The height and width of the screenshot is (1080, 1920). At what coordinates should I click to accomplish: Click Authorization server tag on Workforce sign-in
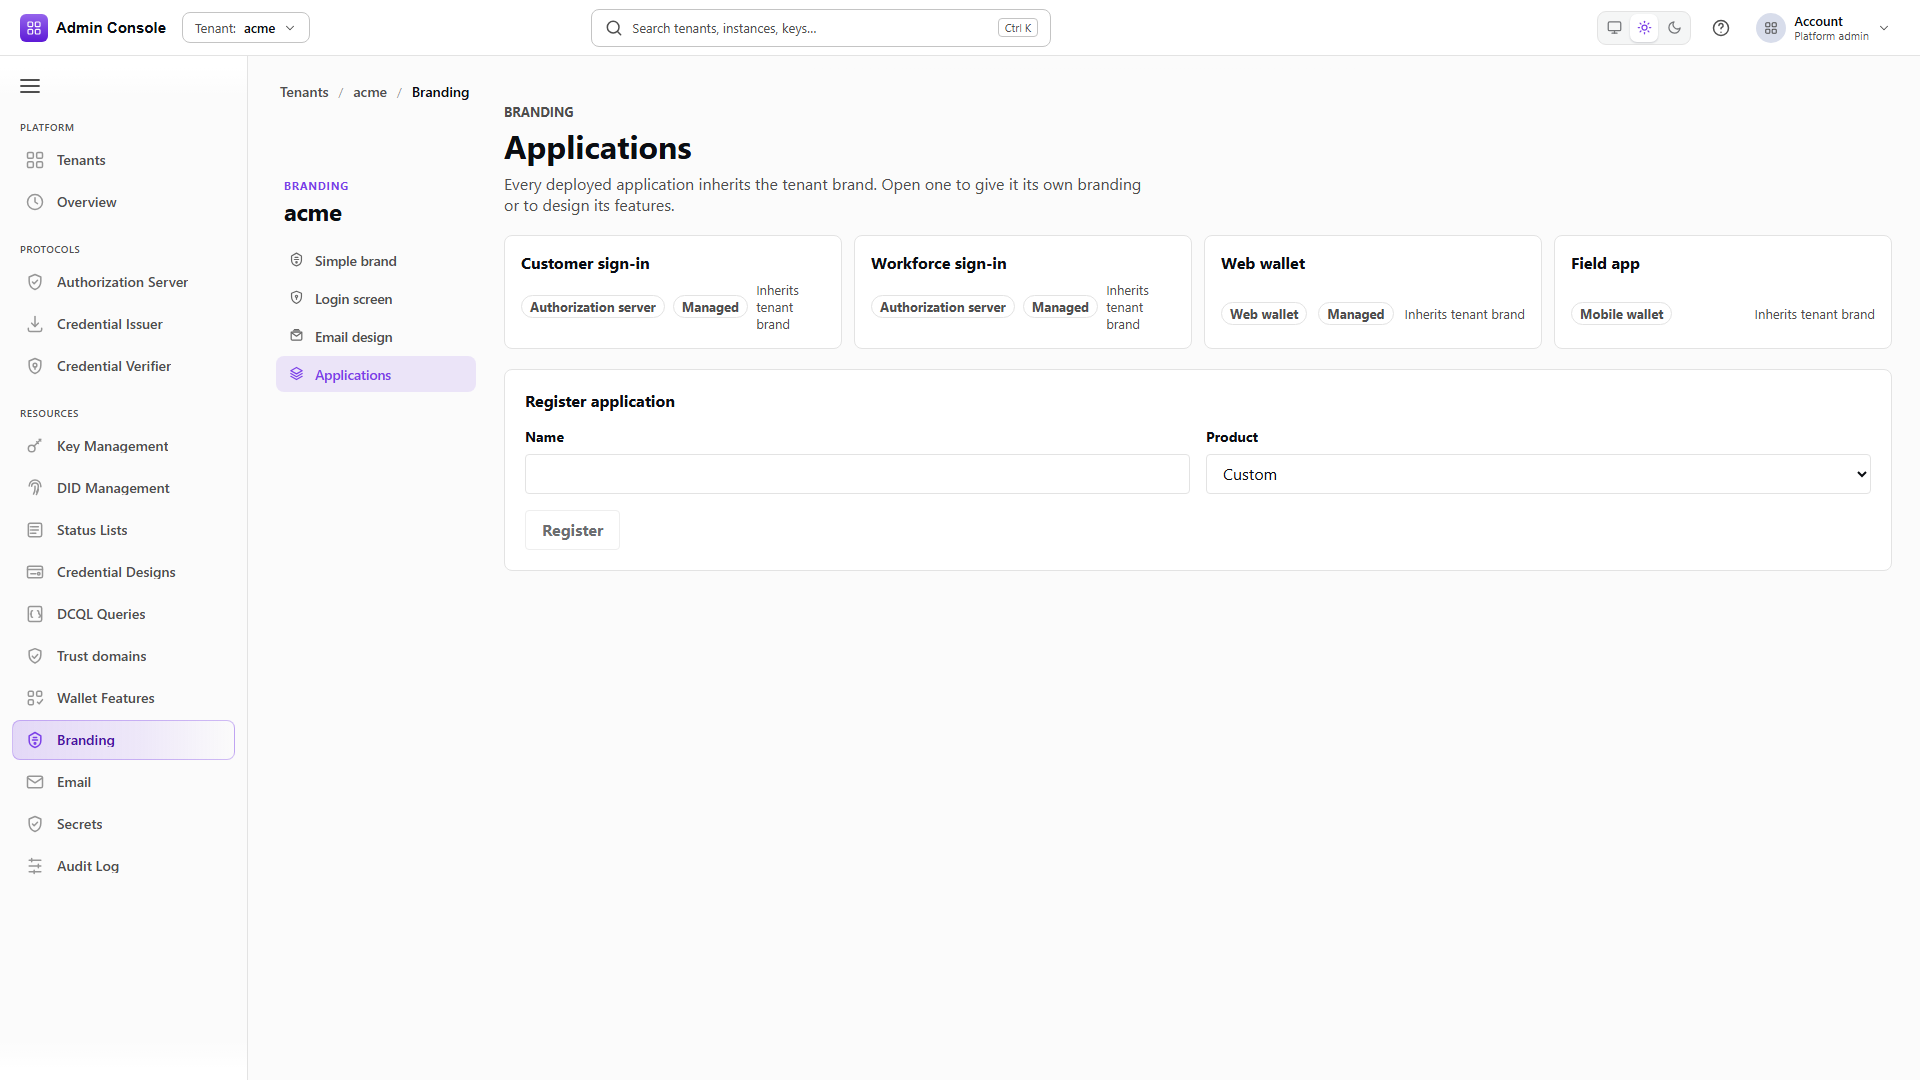[943, 307]
